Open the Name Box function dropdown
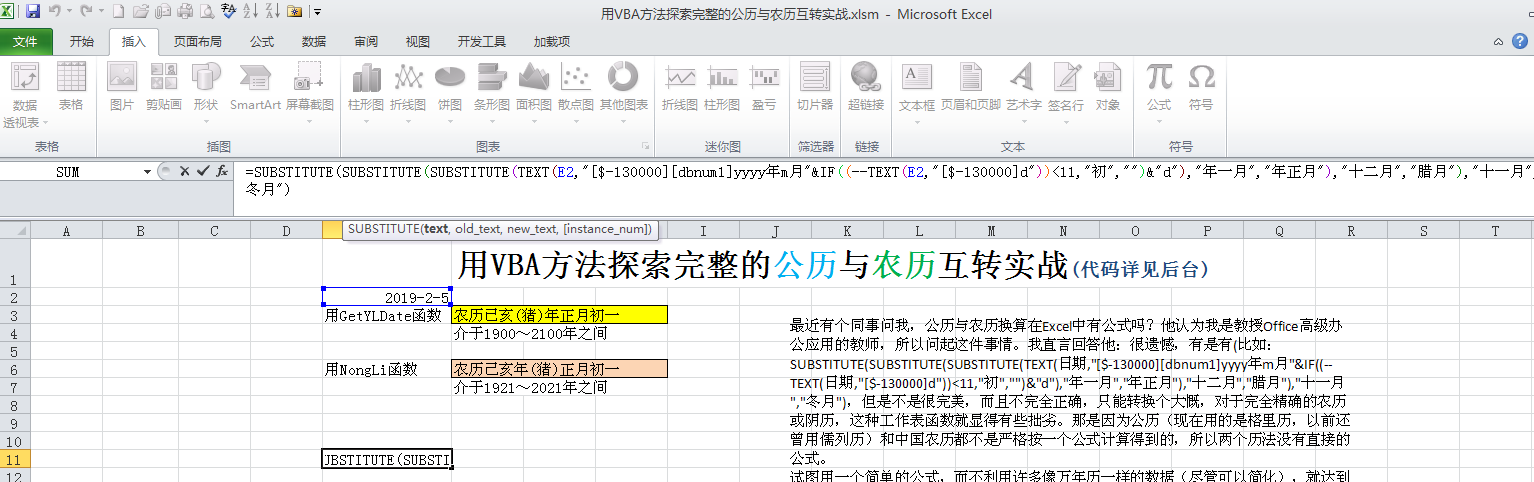Image resolution: width=1534 pixels, height=482 pixels. click(x=146, y=172)
